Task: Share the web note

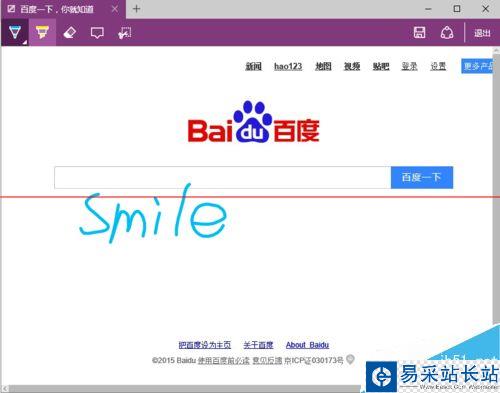Action: (x=447, y=33)
